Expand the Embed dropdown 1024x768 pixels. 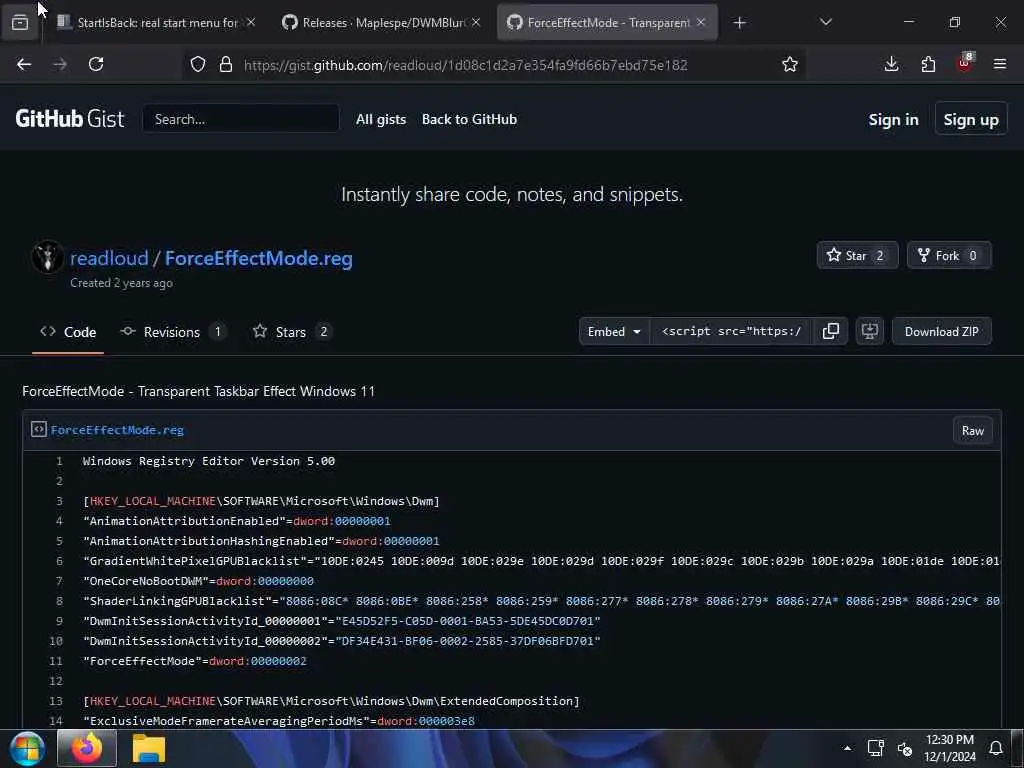click(614, 332)
